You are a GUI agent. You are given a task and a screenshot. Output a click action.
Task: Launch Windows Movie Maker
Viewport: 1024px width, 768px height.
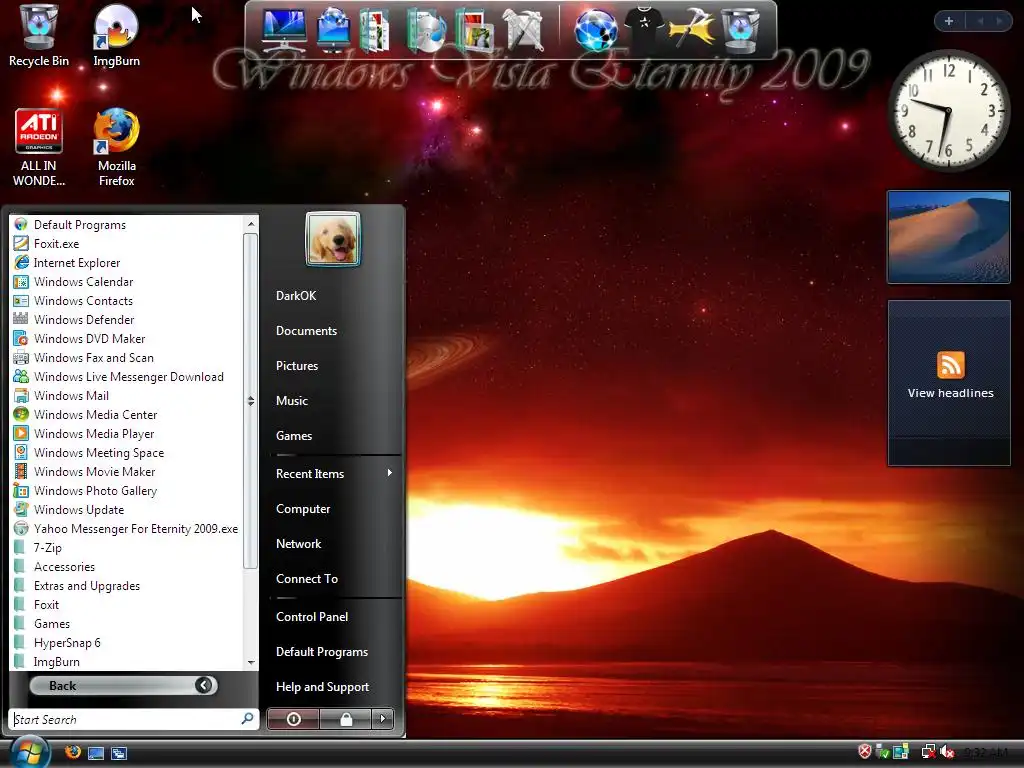127,471
